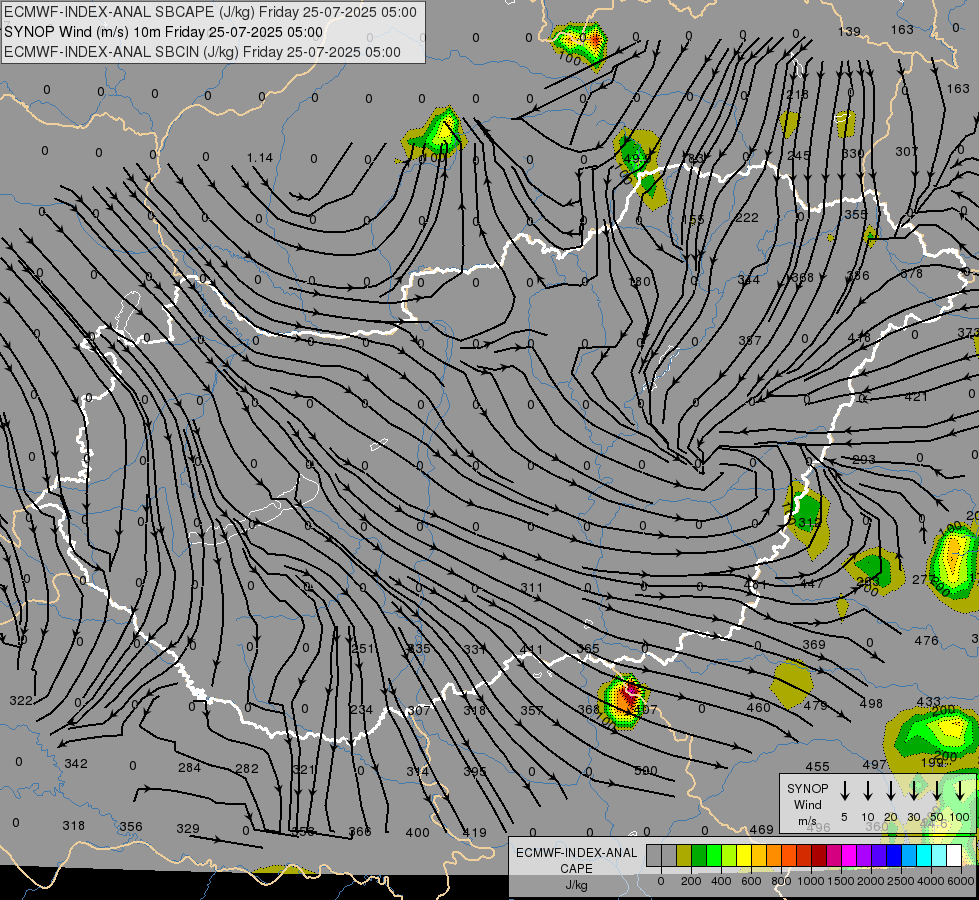The image size is (979, 900).
Task: Click the map value 322
Action: pos(21,701)
